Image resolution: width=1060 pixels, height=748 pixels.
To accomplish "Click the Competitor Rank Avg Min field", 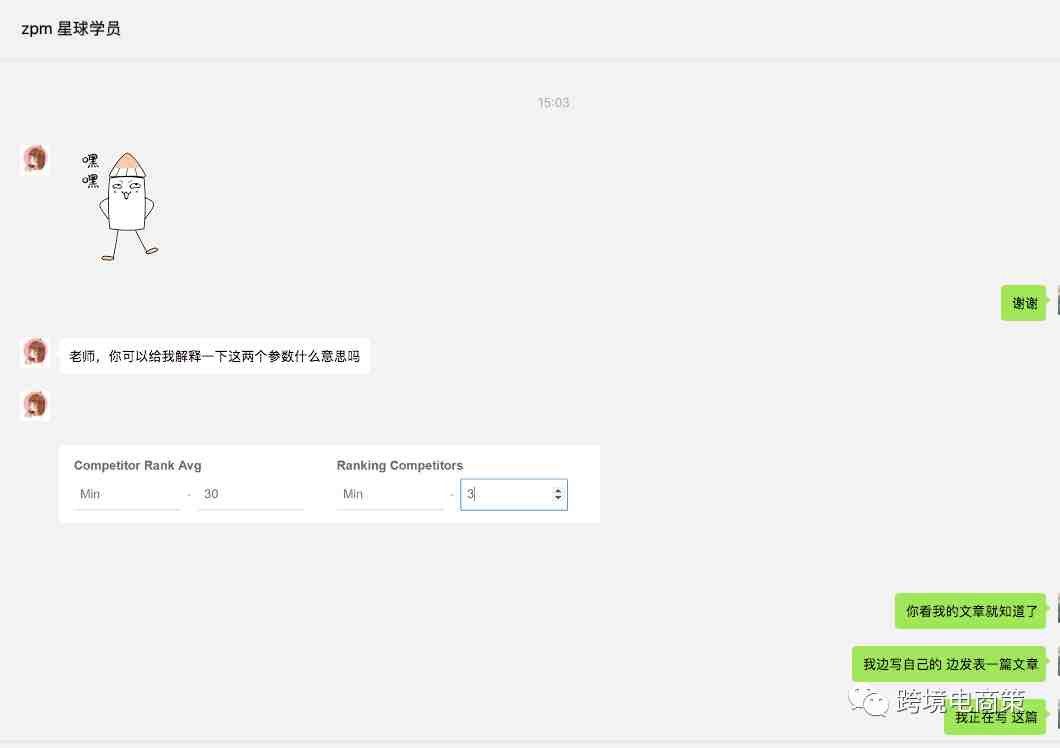I will coord(126,494).
